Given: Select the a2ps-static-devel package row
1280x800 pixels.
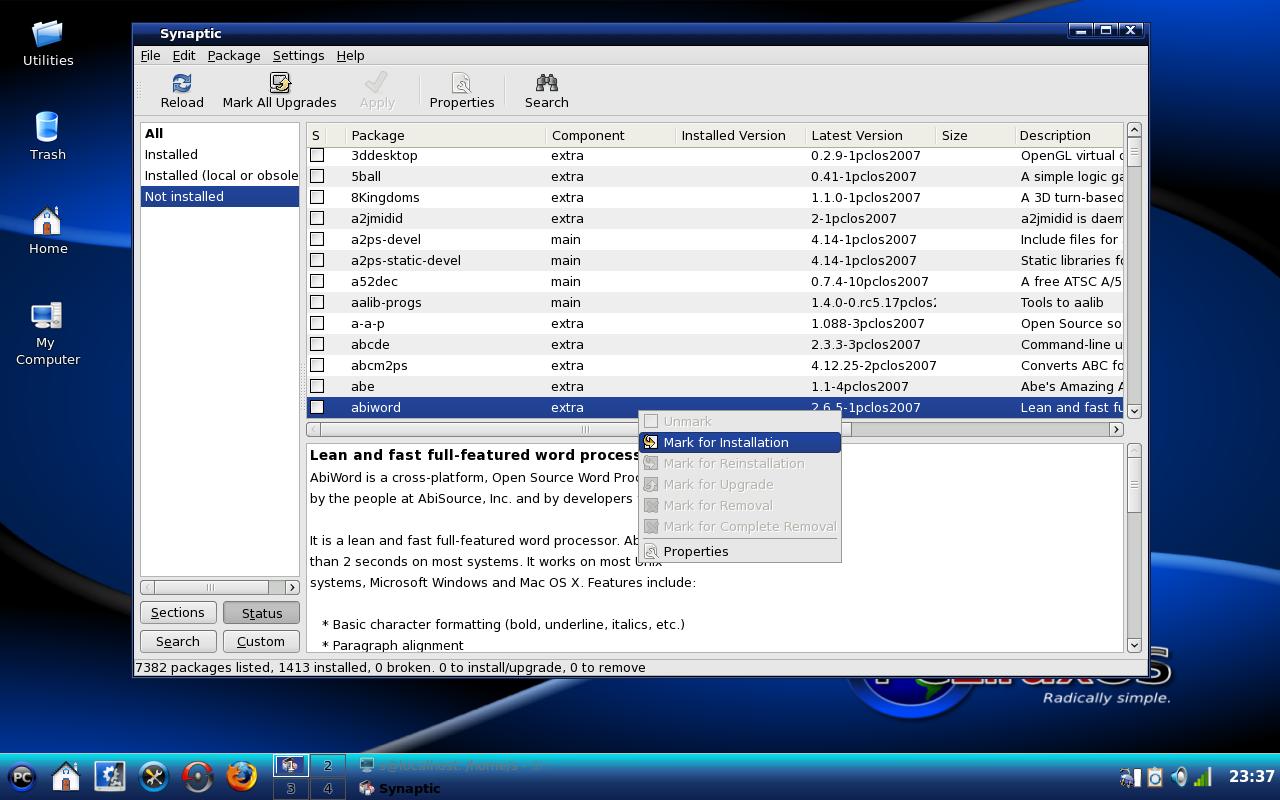Looking at the screenshot, I should [715, 260].
